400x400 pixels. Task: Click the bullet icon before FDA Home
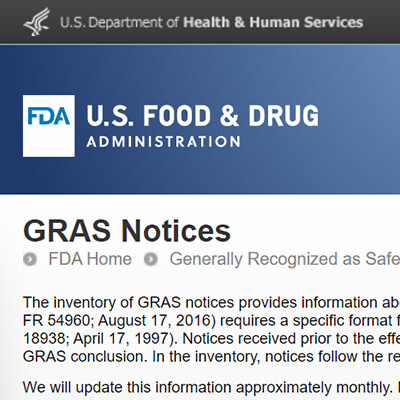[30, 259]
